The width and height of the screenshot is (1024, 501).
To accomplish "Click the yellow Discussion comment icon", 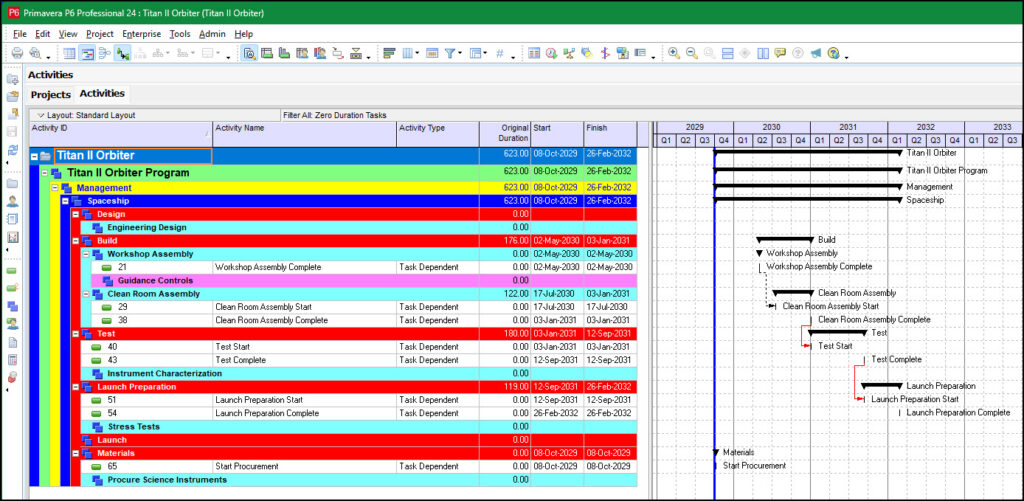I will point(780,54).
